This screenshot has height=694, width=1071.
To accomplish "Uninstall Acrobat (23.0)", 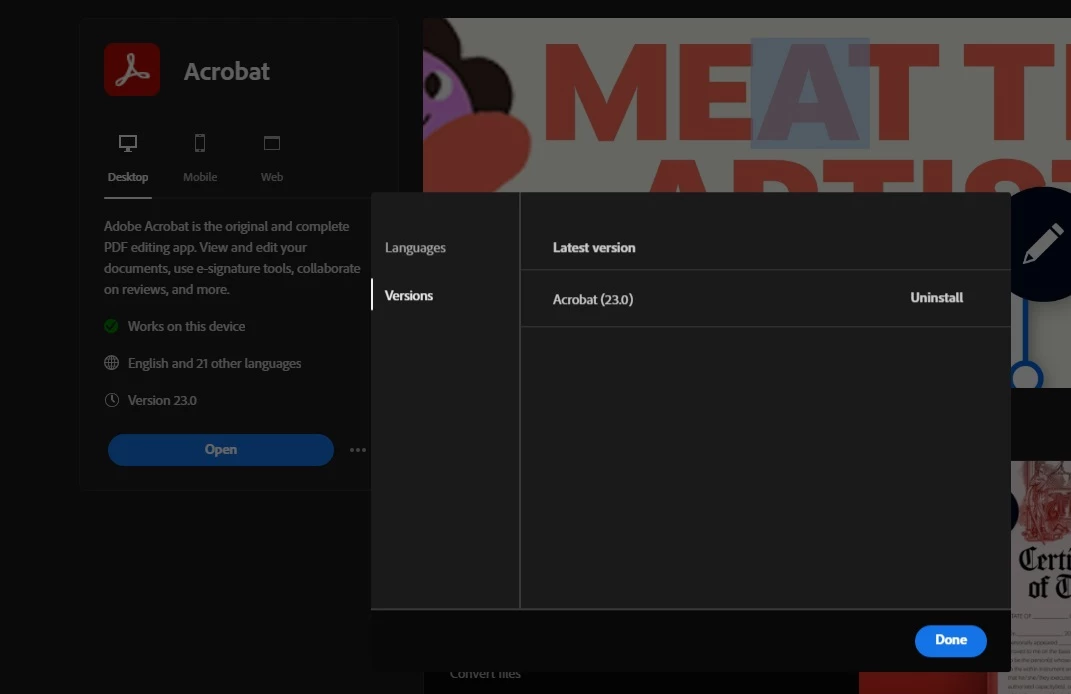I will (x=936, y=298).
